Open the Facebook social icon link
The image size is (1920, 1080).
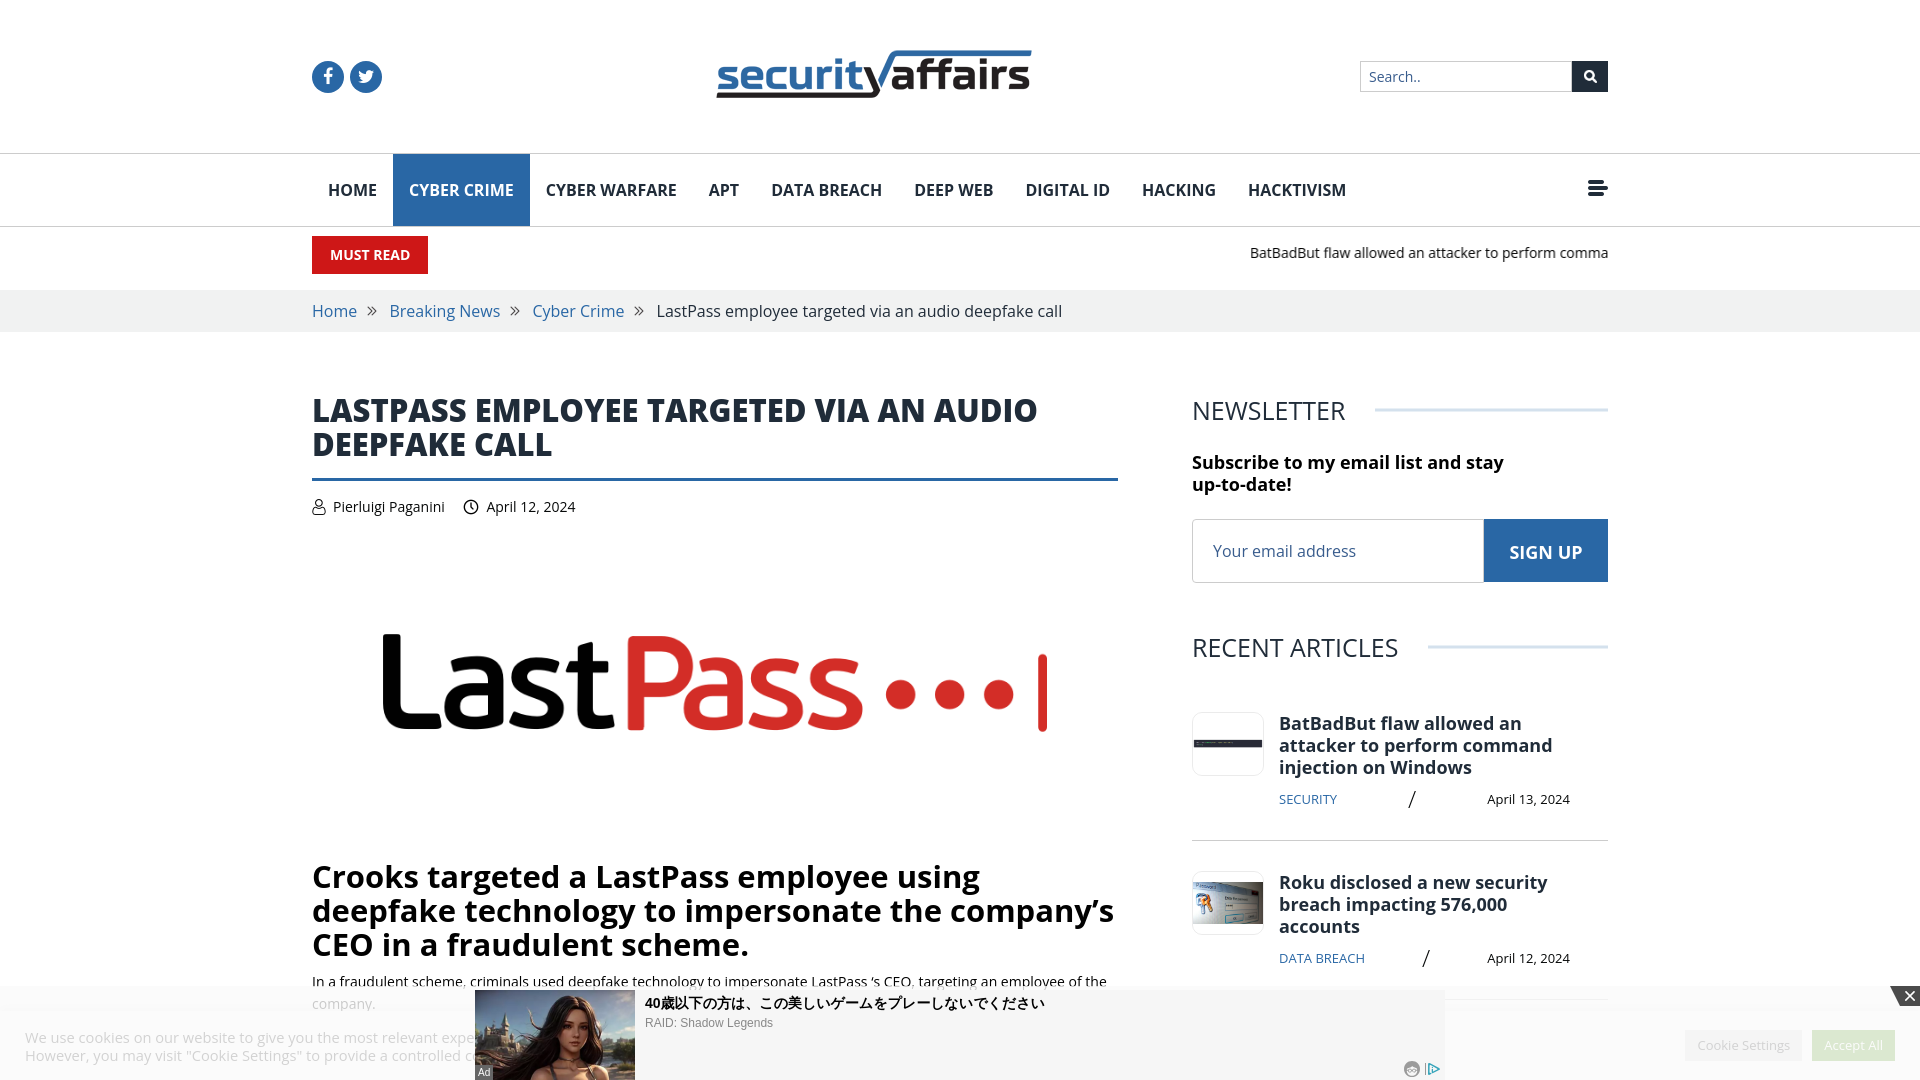[x=327, y=76]
